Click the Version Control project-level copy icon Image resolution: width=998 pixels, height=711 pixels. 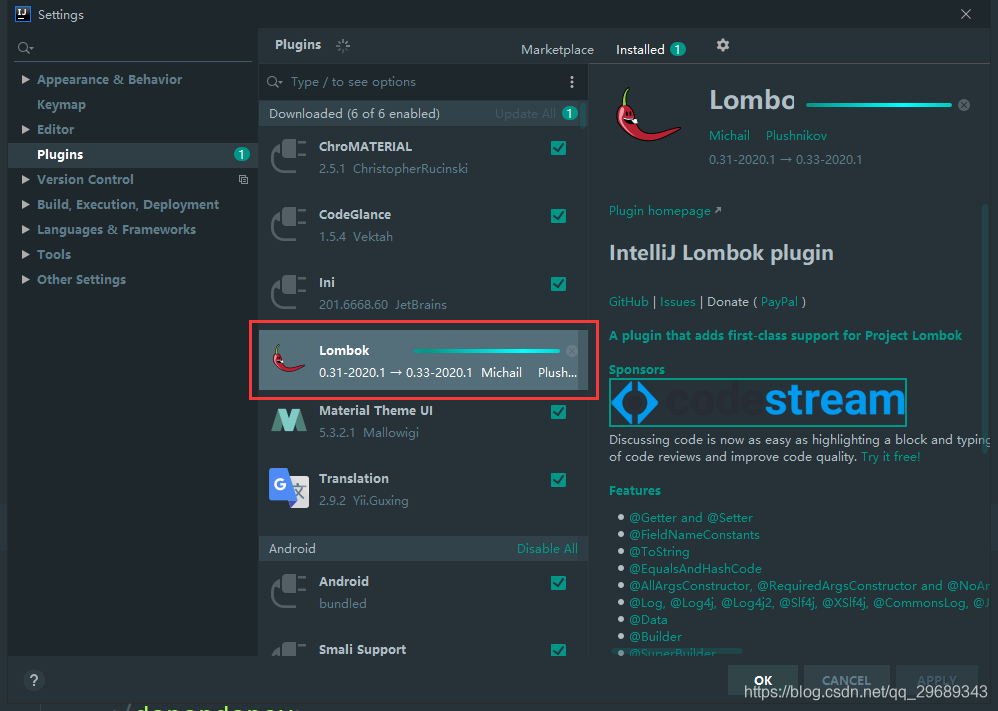click(x=243, y=180)
